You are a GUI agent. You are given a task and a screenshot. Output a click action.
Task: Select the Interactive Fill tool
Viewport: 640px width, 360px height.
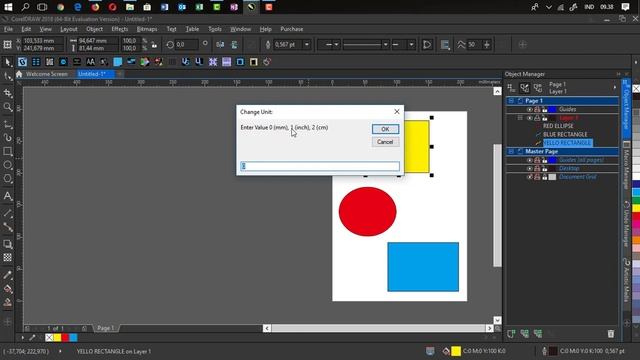pos(8,289)
